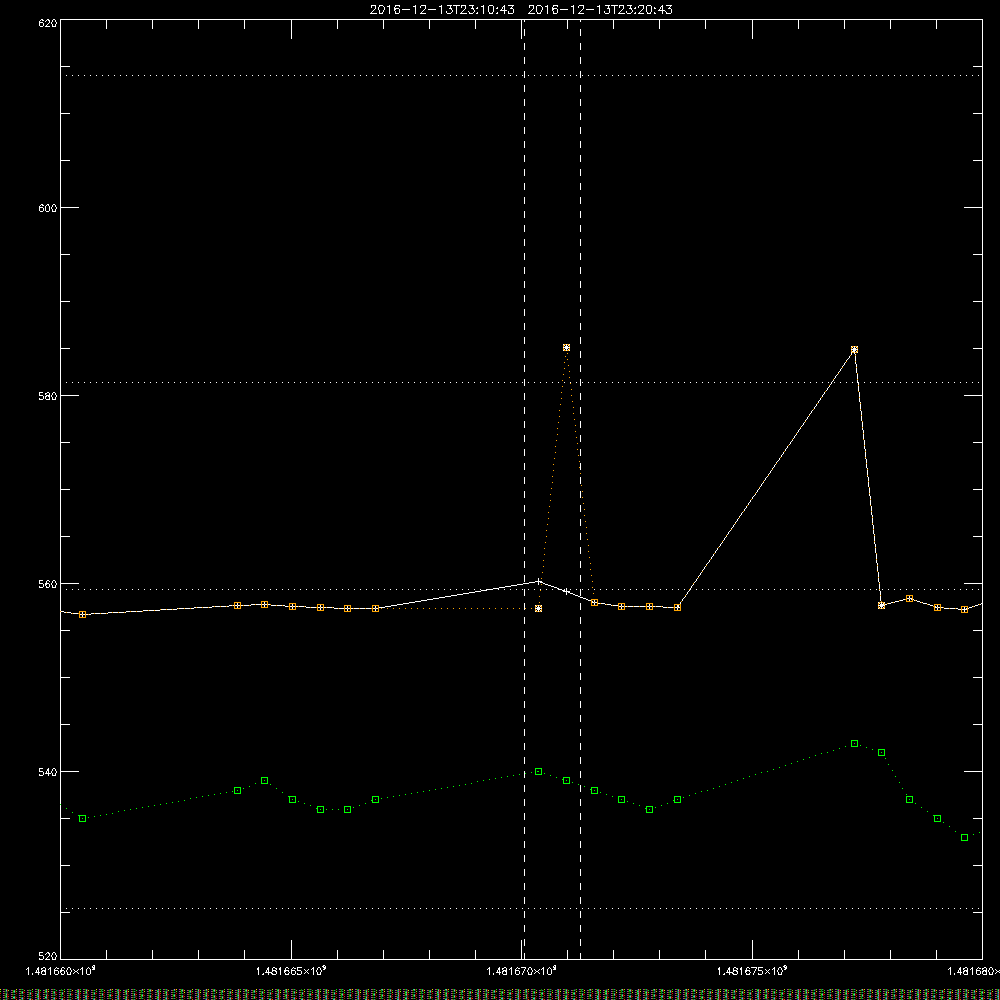Select the 520 y-axis label
Screen dimensions: 1000x1000
48,956
